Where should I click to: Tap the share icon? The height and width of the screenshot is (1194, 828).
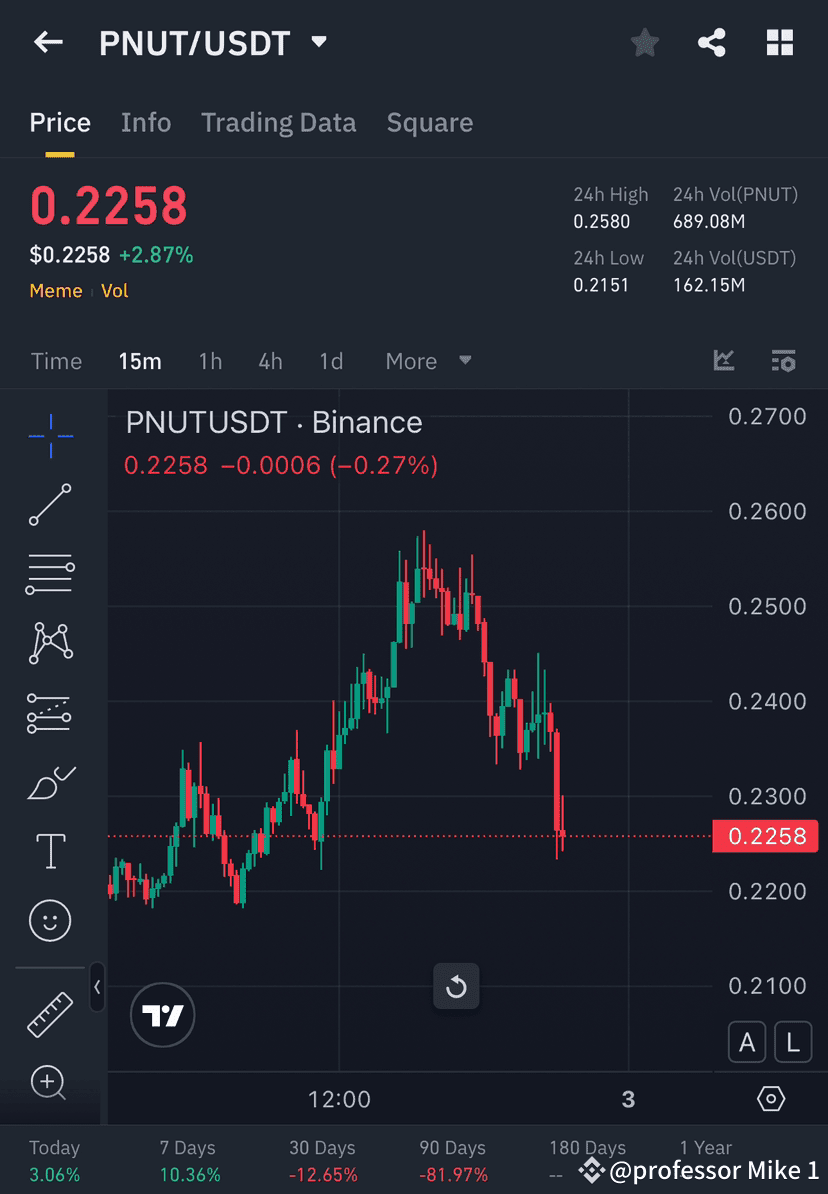pyautogui.click(x=712, y=42)
